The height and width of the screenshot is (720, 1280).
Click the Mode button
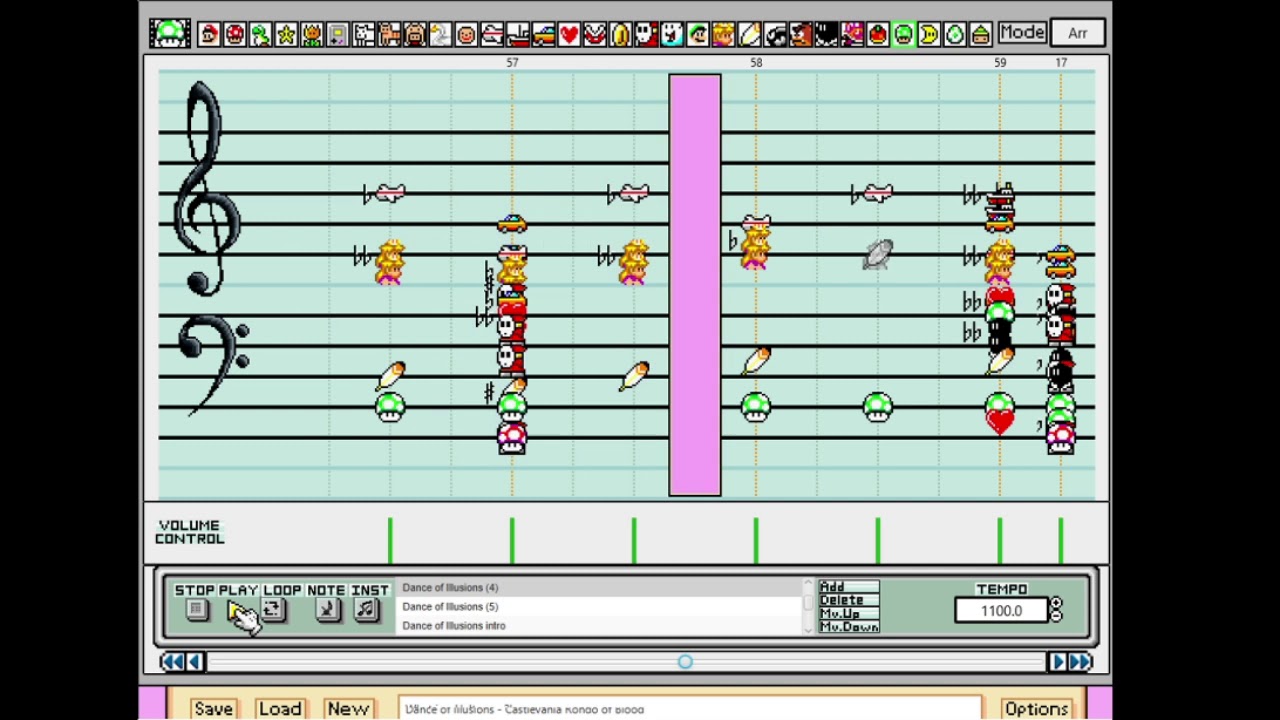tap(1022, 33)
